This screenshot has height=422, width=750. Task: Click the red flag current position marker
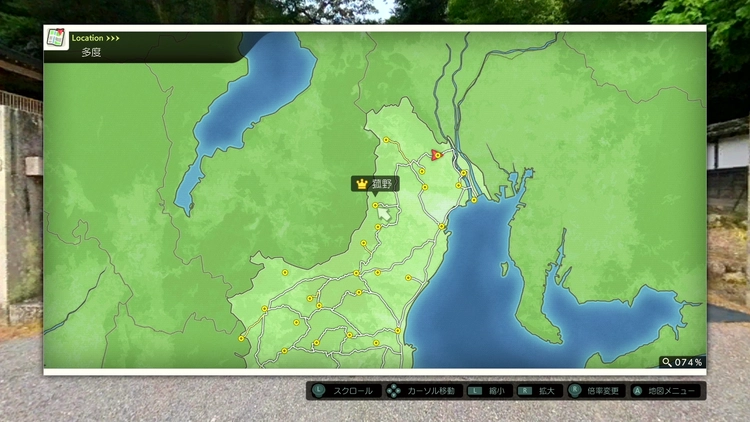click(436, 155)
